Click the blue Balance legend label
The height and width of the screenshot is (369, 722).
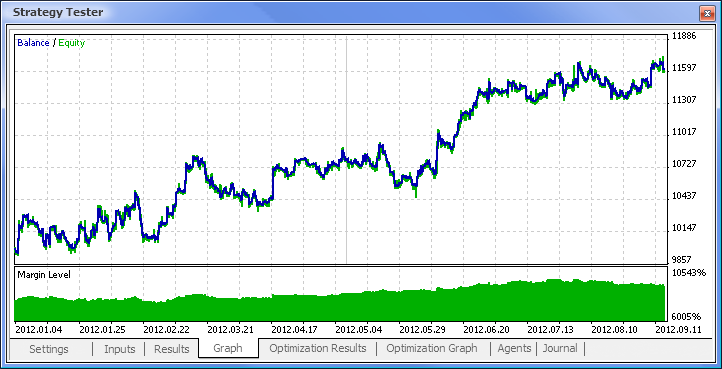tap(33, 43)
